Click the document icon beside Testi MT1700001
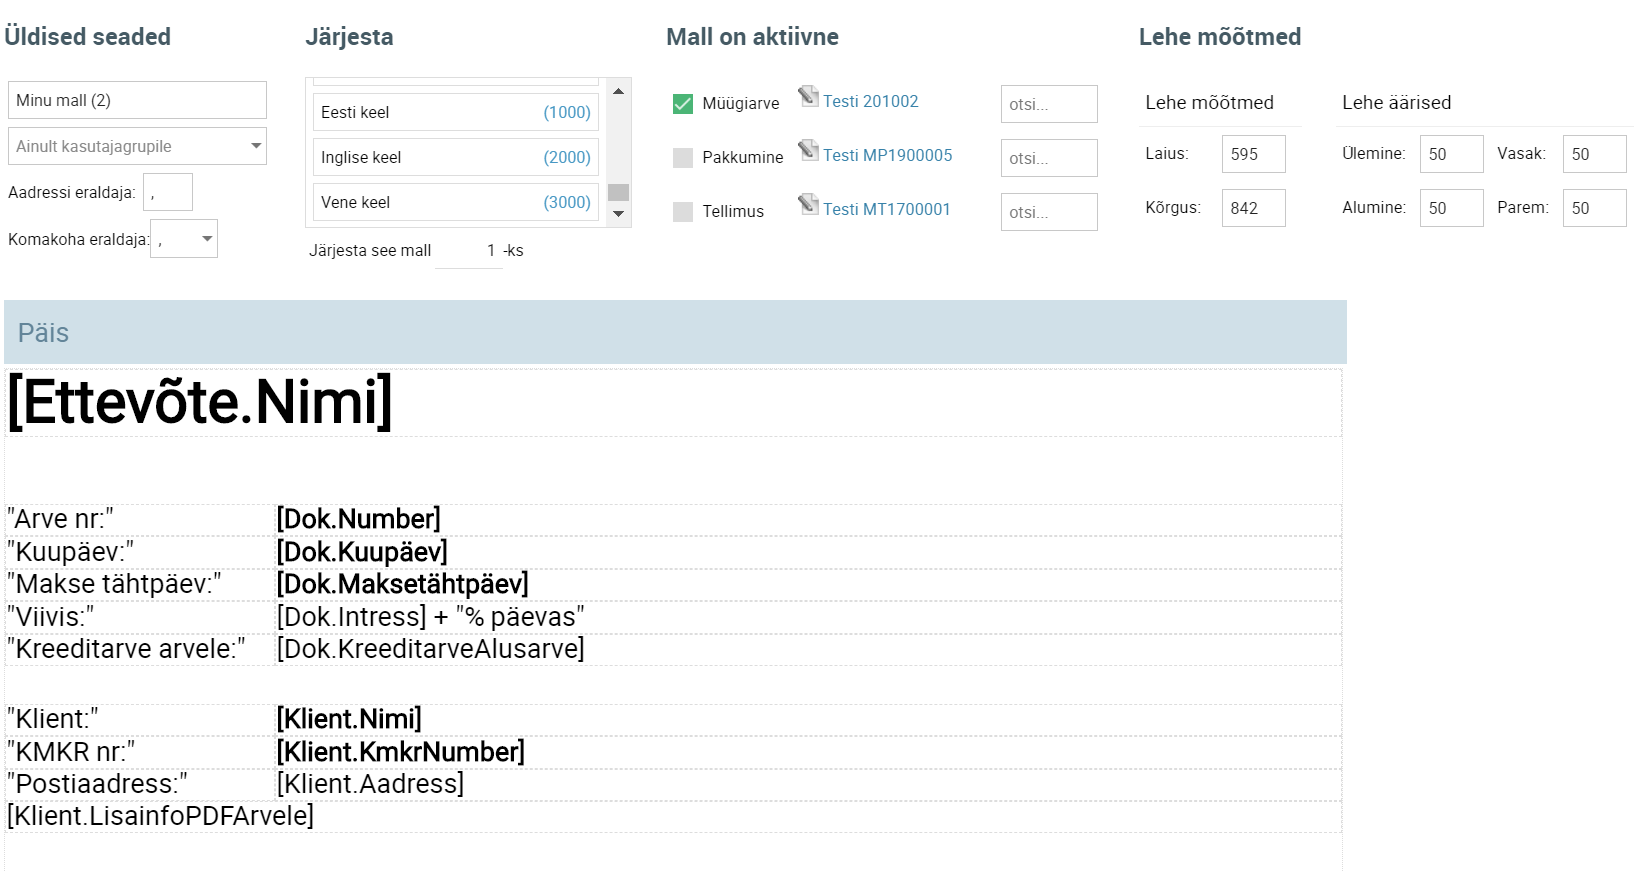This screenshot has height=871, width=1637. click(x=808, y=205)
